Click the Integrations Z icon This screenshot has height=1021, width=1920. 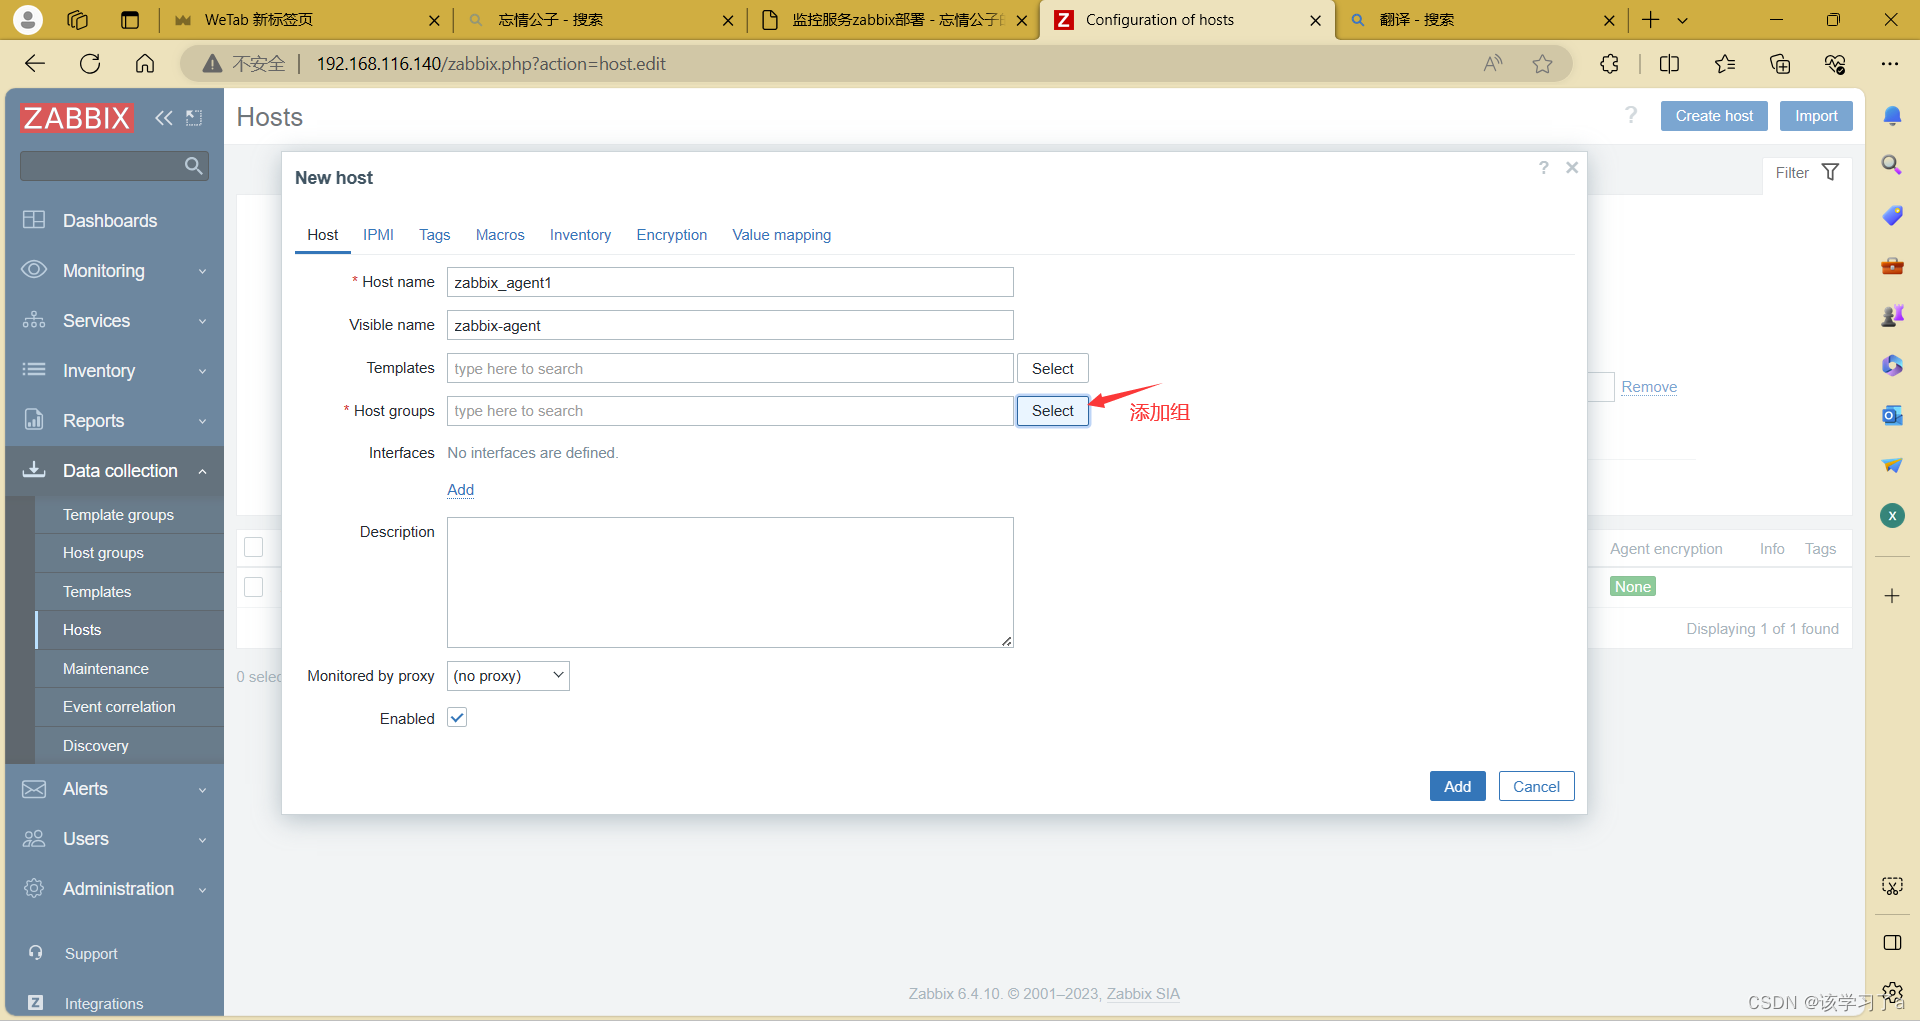(35, 1002)
